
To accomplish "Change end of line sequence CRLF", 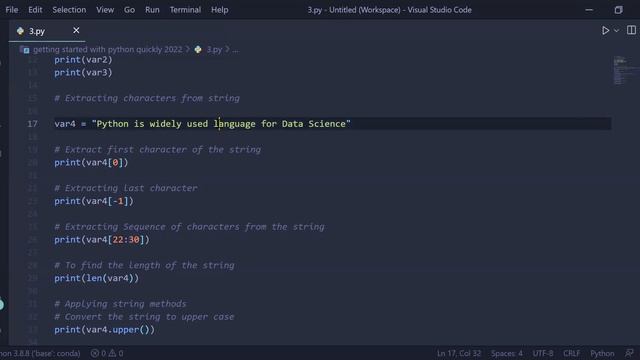I will 571,353.
